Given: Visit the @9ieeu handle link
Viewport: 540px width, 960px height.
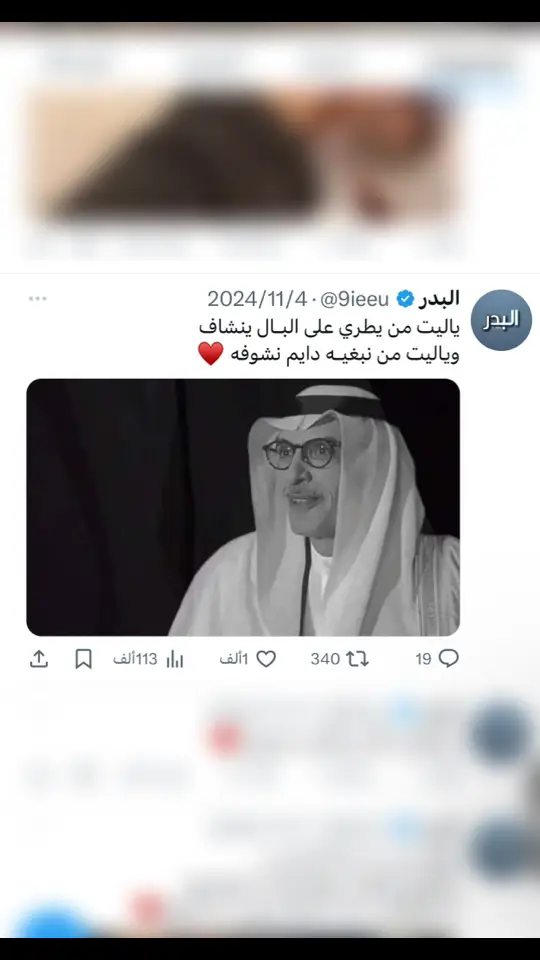Looking at the screenshot, I should tap(355, 299).
